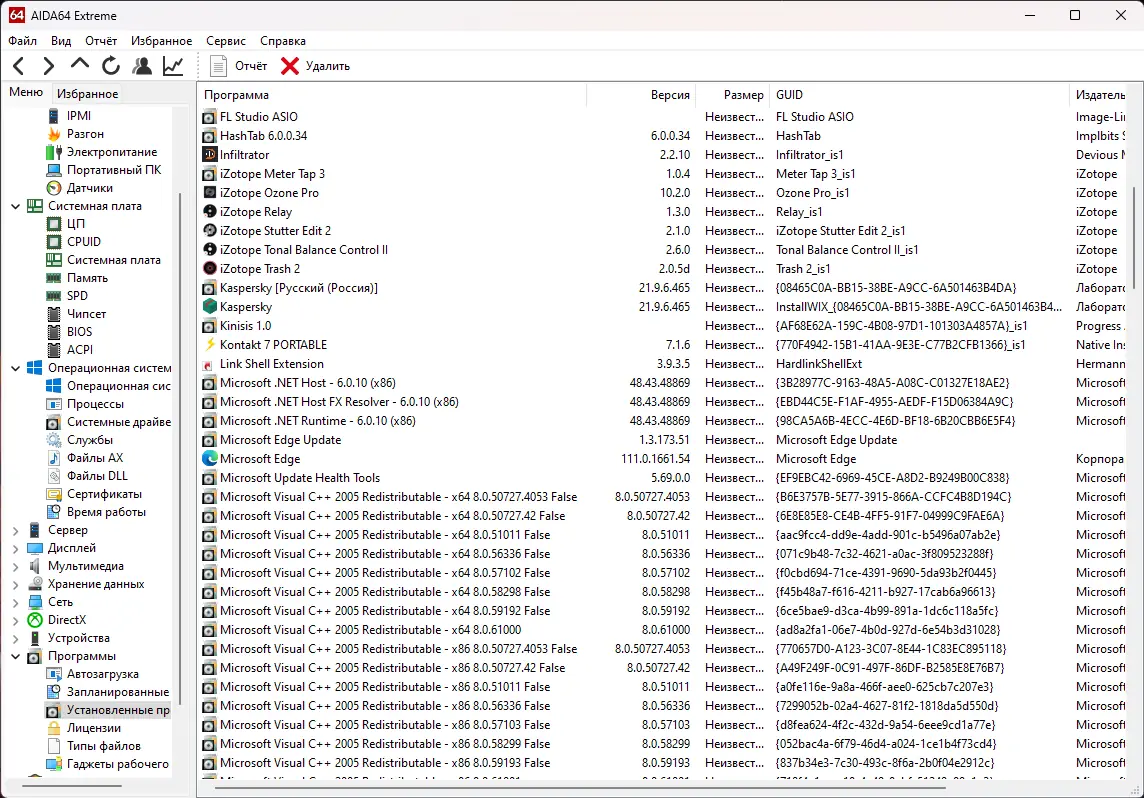Open the Отчёт menu in menu bar
Screen dimensions: 1144x798
(101, 41)
